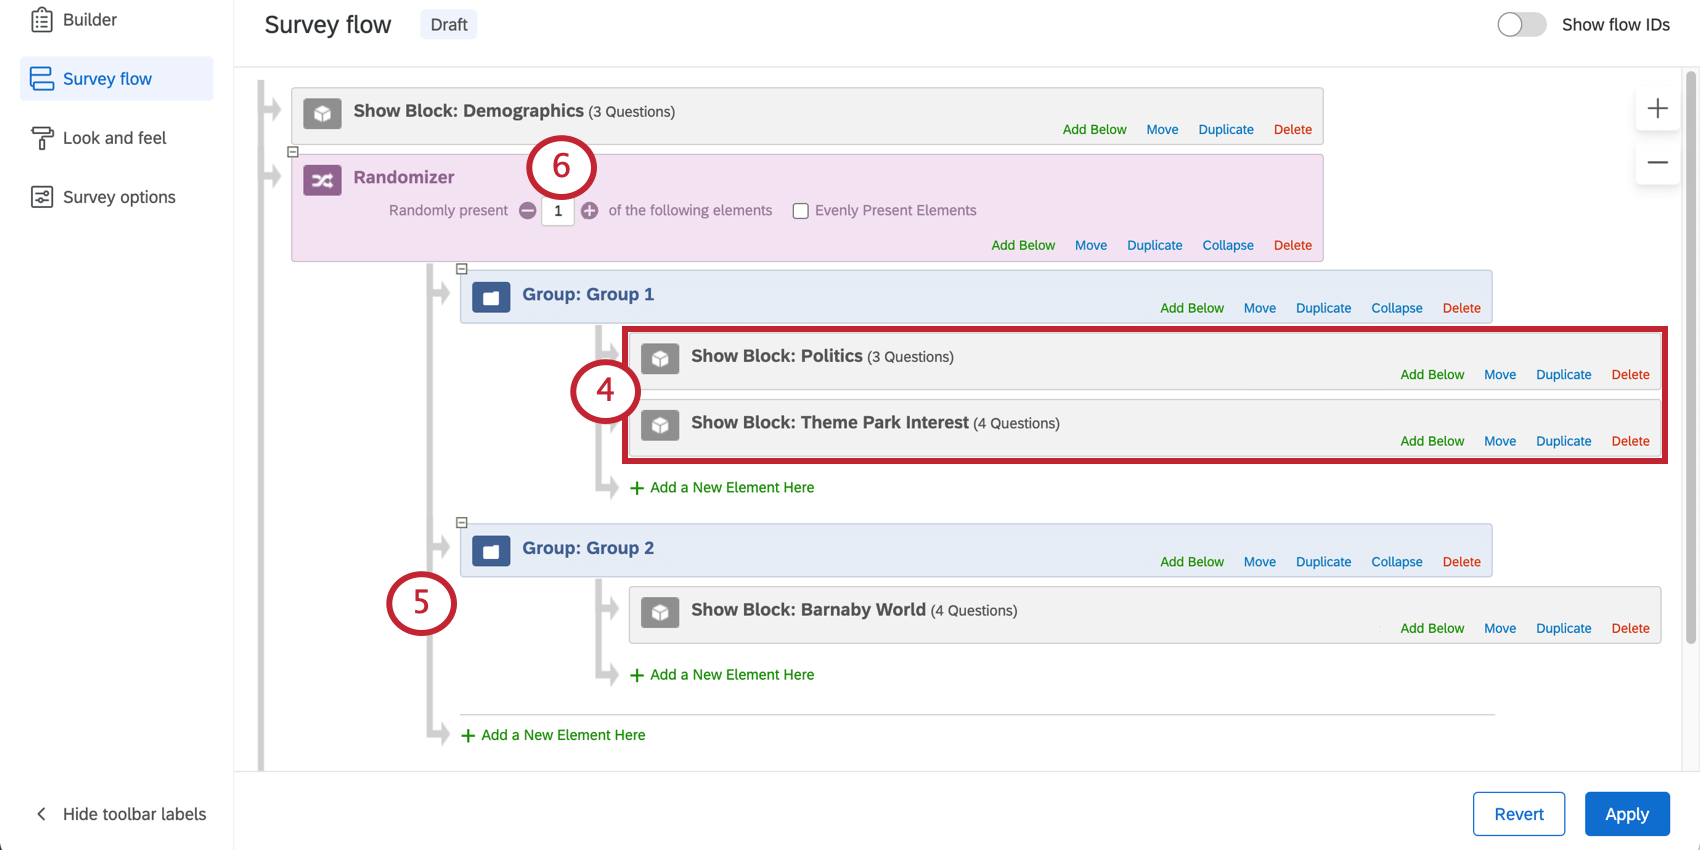The height and width of the screenshot is (850, 1700).
Task: Click the Randomizer shuffle icon
Action: tap(322, 180)
